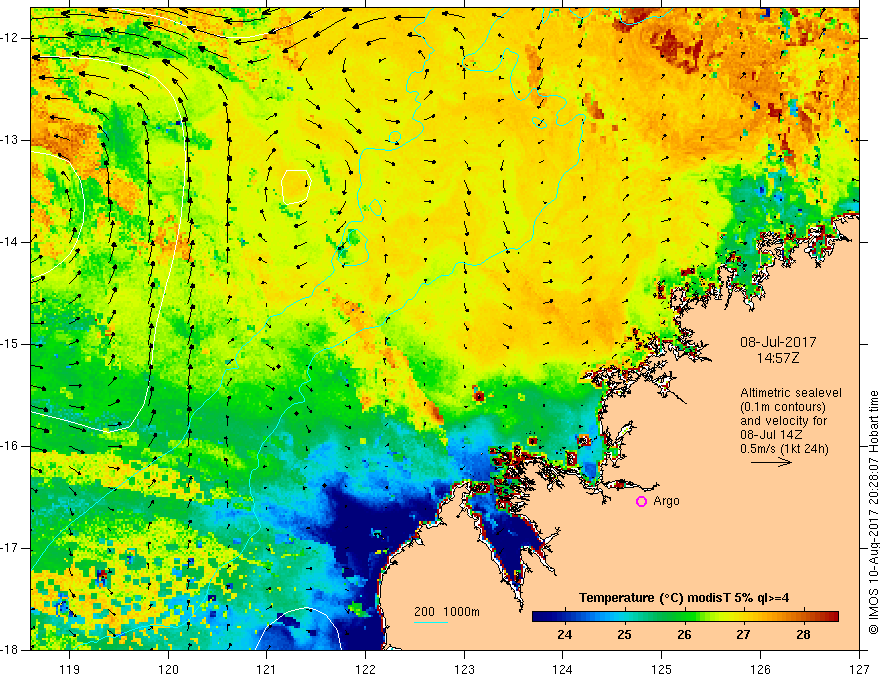The width and height of the screenshot is (880, 680).
Task: Click the IMOS copyright timestamp text
Action: pos(873,512)
